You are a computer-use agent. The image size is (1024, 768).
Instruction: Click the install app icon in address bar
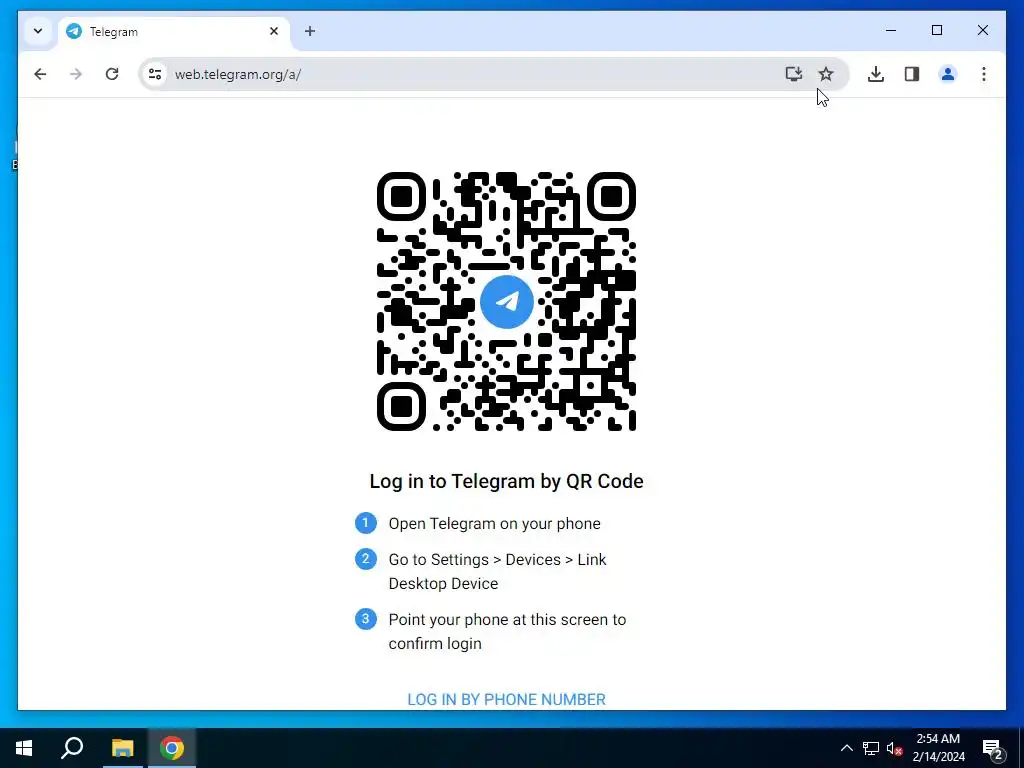point(793,74)
